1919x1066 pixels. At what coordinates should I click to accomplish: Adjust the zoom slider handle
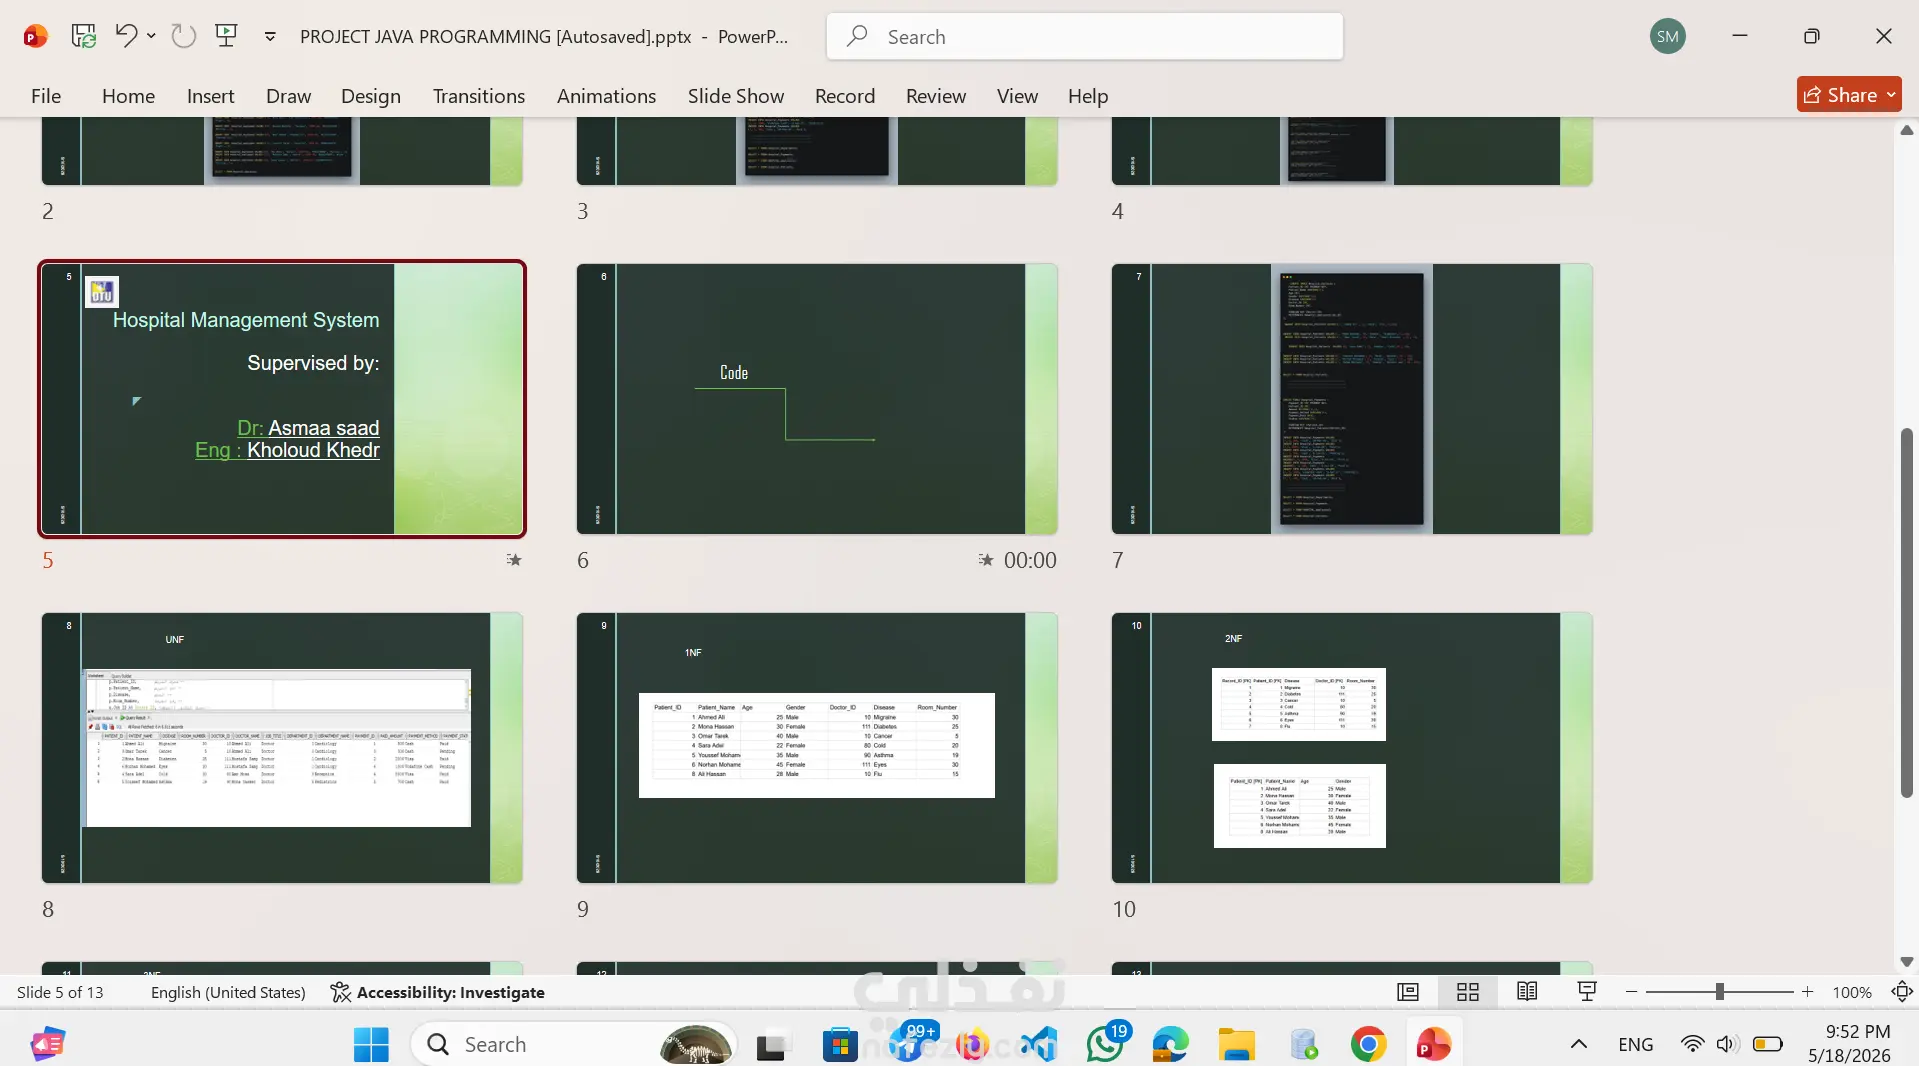click(1720, 992)
